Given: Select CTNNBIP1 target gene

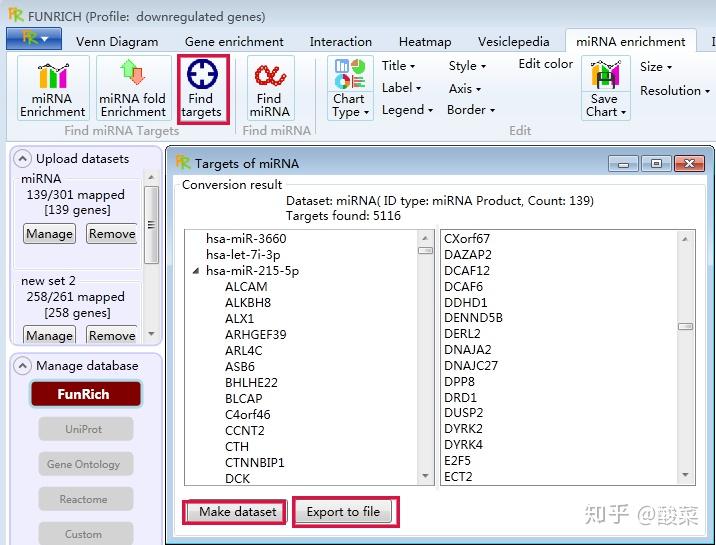Looking at the screenshot, I should (255, 462).
